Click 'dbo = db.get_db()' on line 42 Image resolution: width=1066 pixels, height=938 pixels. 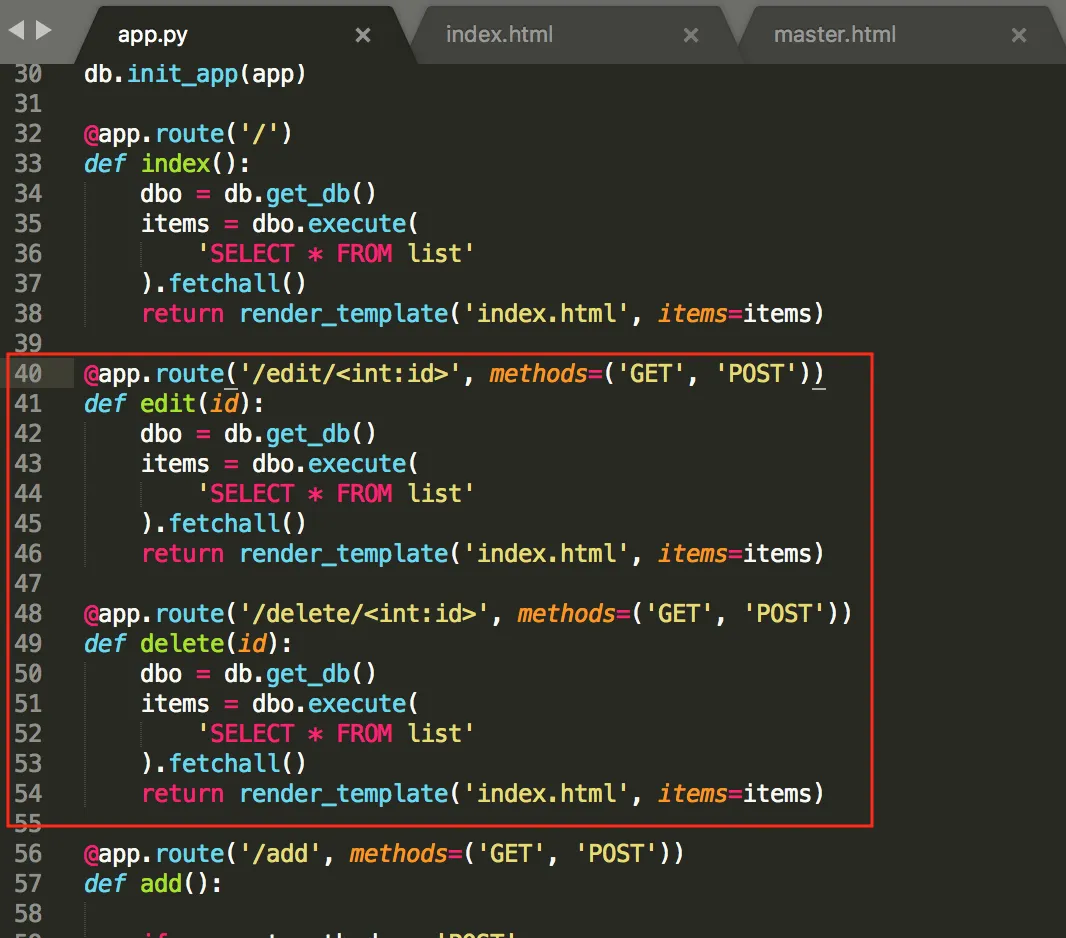click(258, 434)
